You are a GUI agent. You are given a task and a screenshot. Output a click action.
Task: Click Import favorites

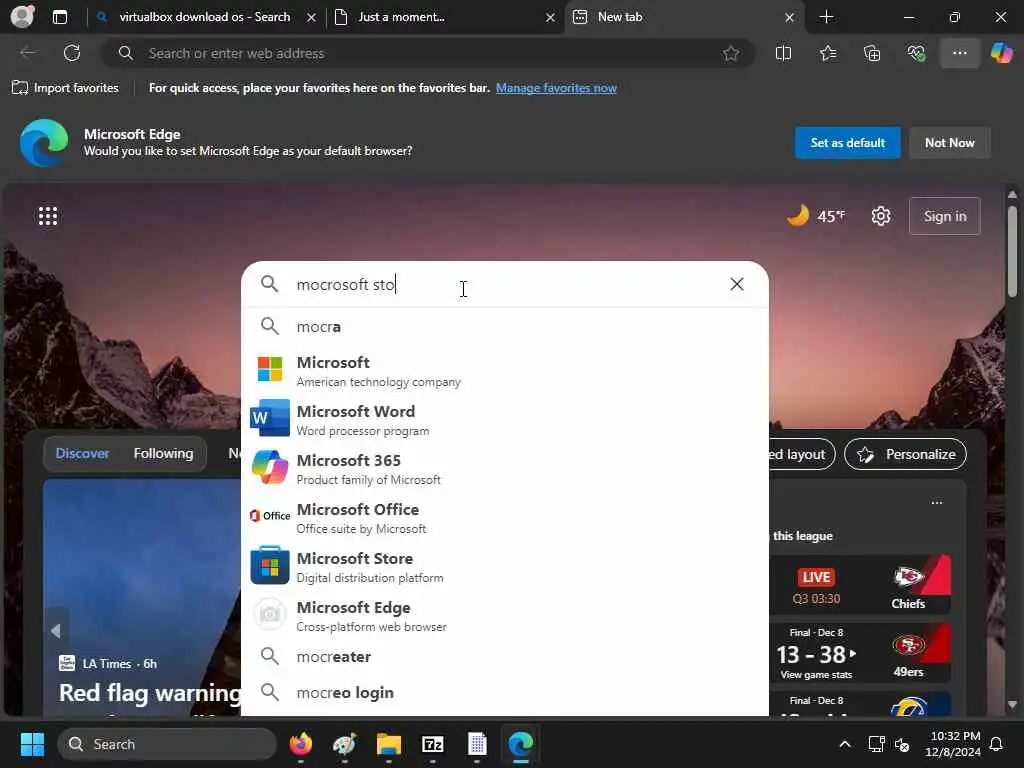point(65,88)
